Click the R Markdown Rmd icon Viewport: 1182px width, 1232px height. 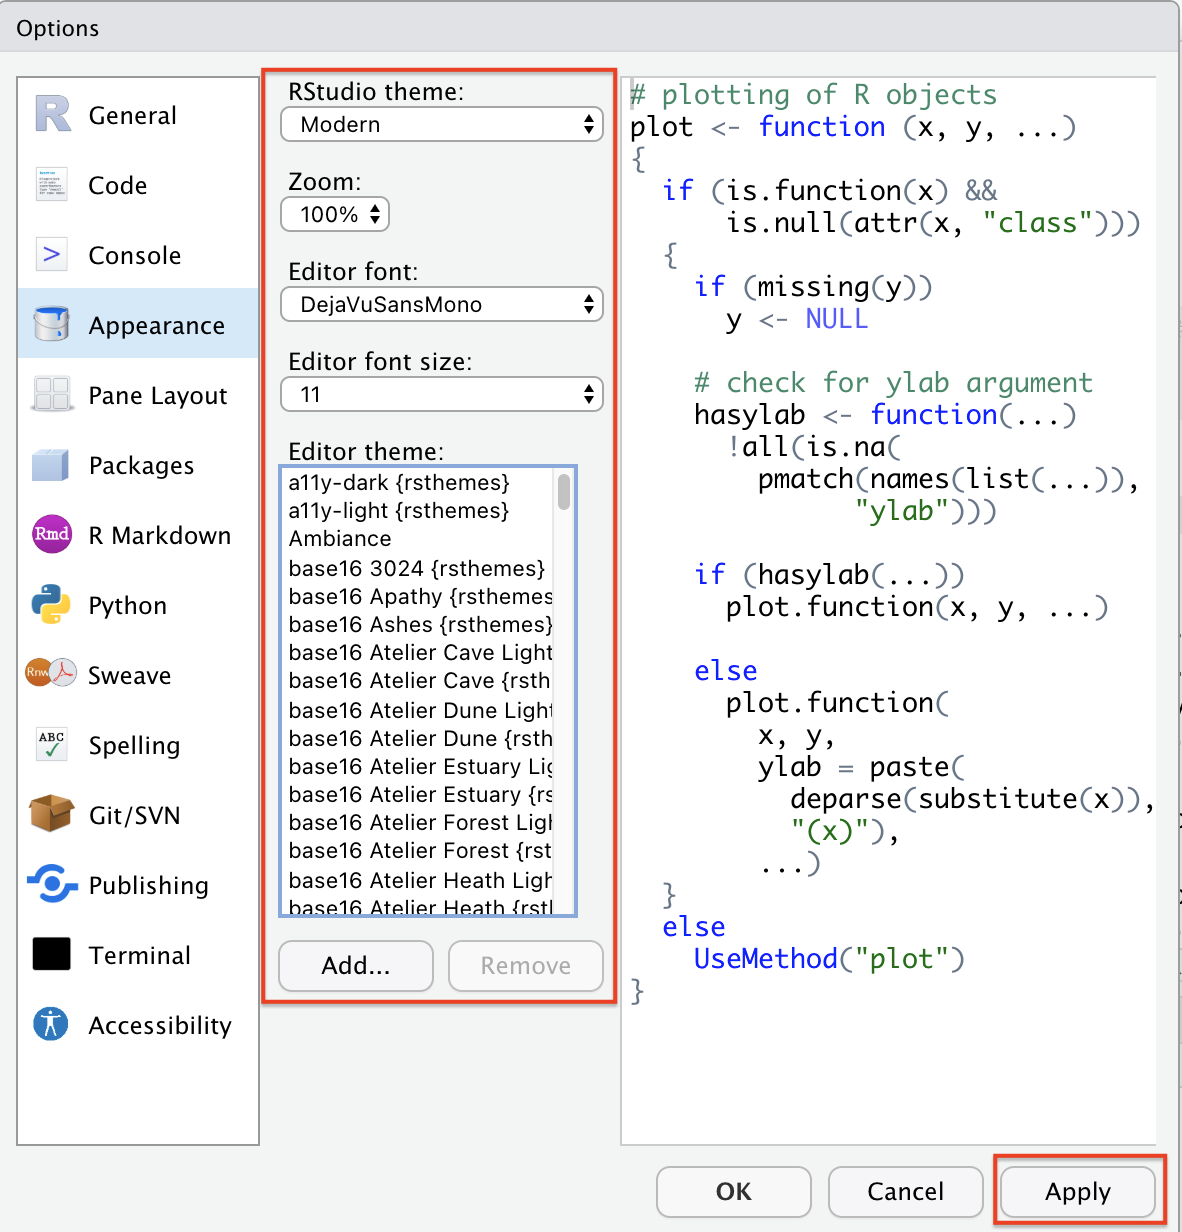tap(52, 534)
